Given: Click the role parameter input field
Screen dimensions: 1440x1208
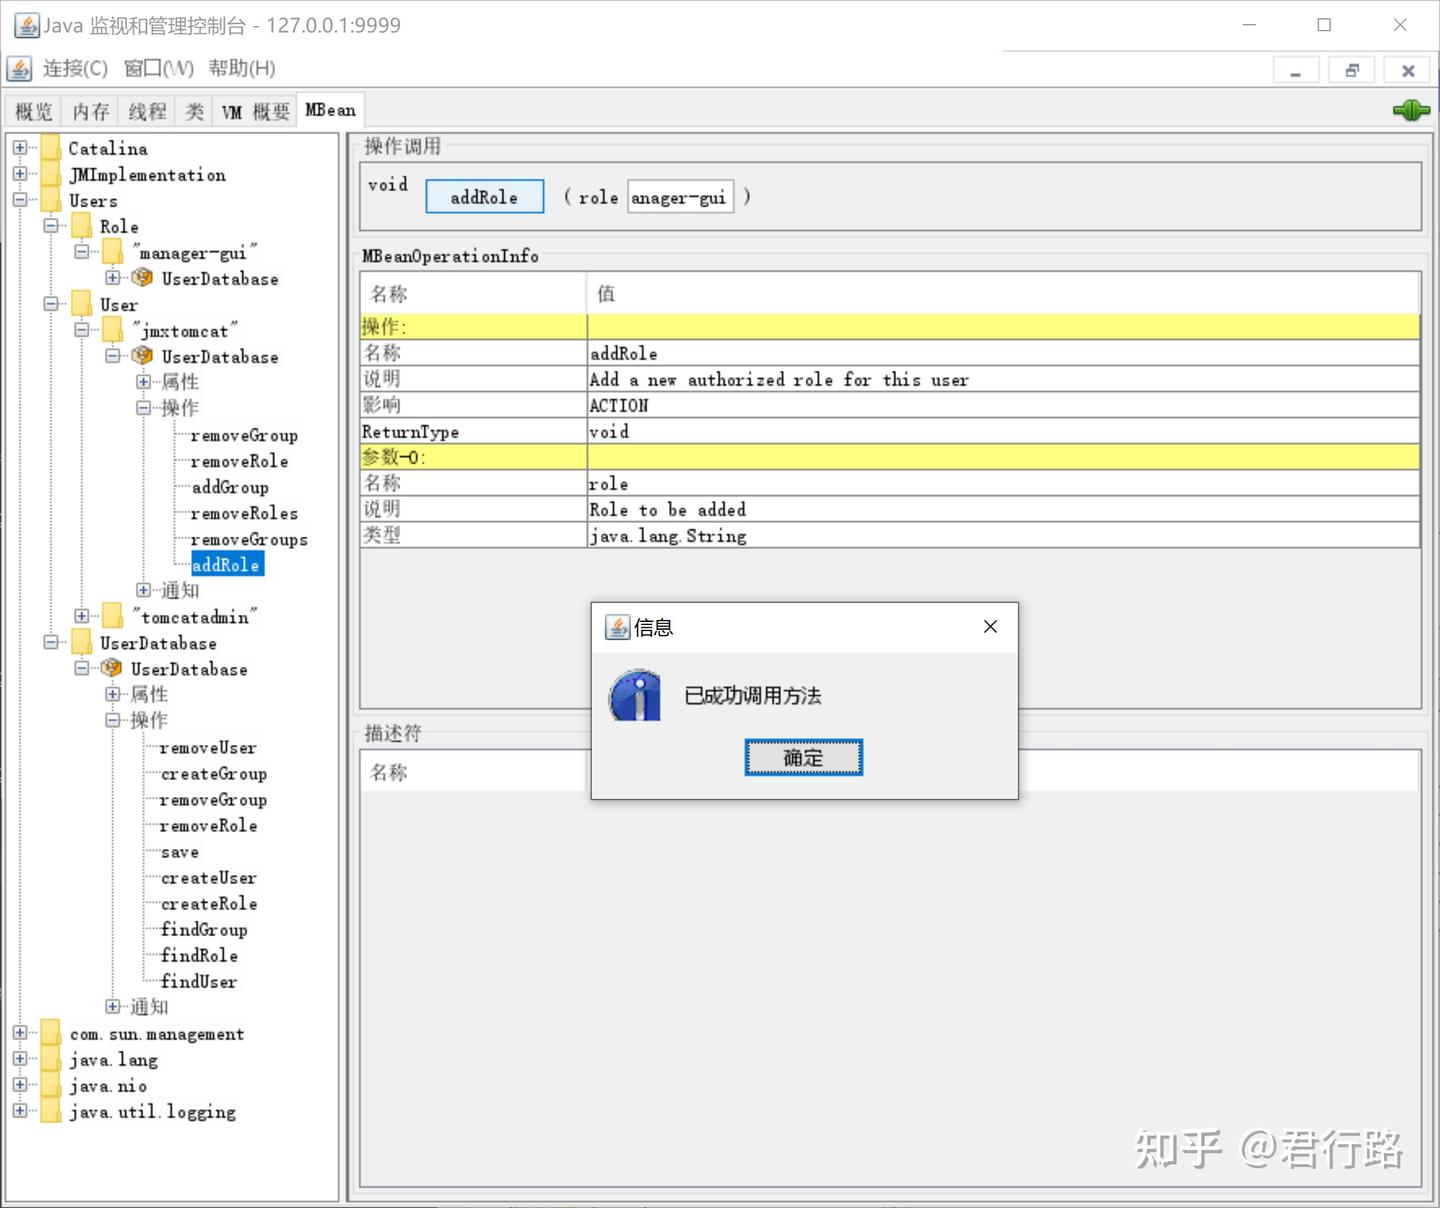Looking at the screenshot, I should click(680, 196).
